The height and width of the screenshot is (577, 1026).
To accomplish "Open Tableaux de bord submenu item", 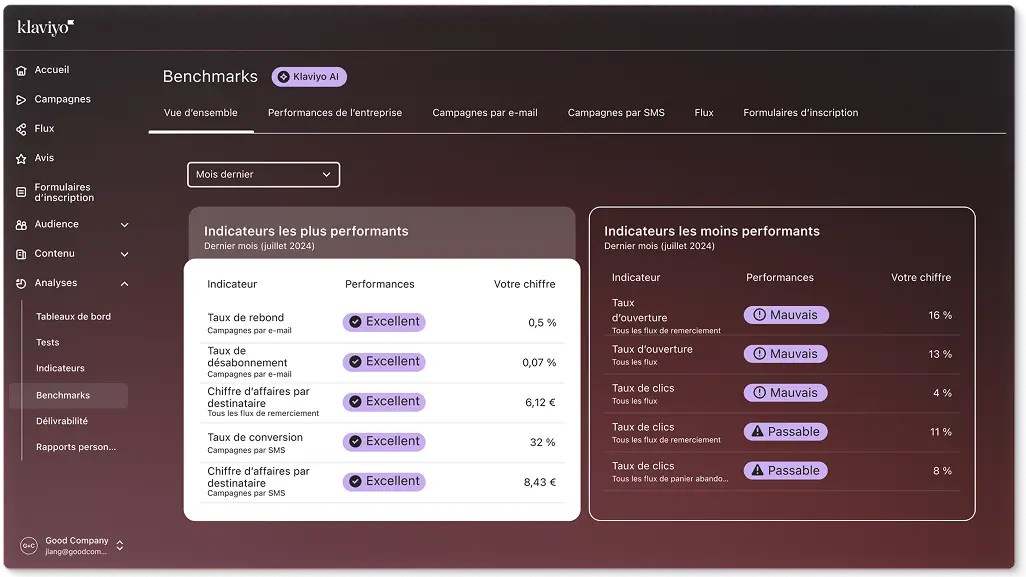I will click(73, 317).
